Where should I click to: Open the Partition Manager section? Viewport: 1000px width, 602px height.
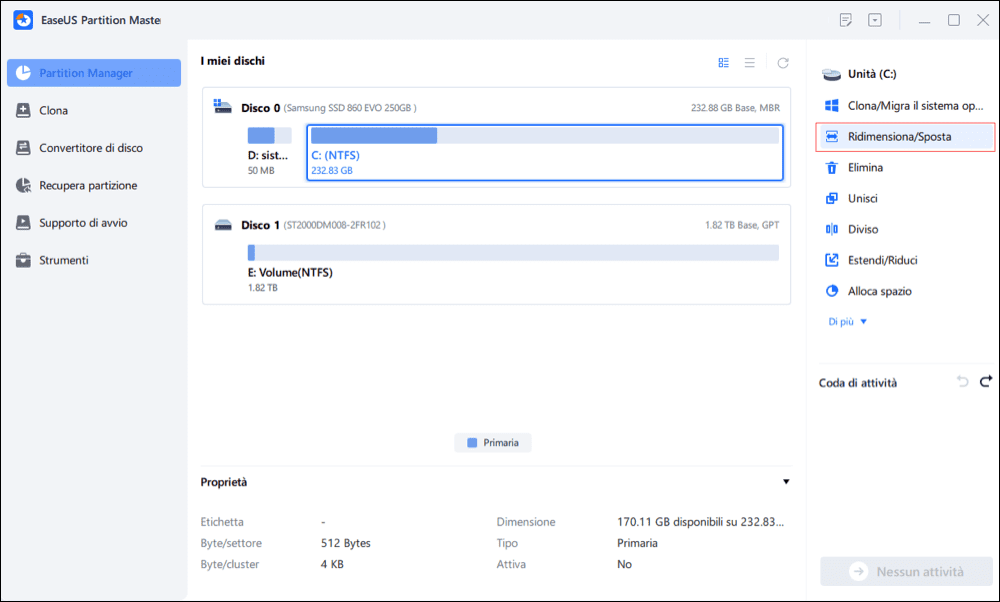(94, 73)
